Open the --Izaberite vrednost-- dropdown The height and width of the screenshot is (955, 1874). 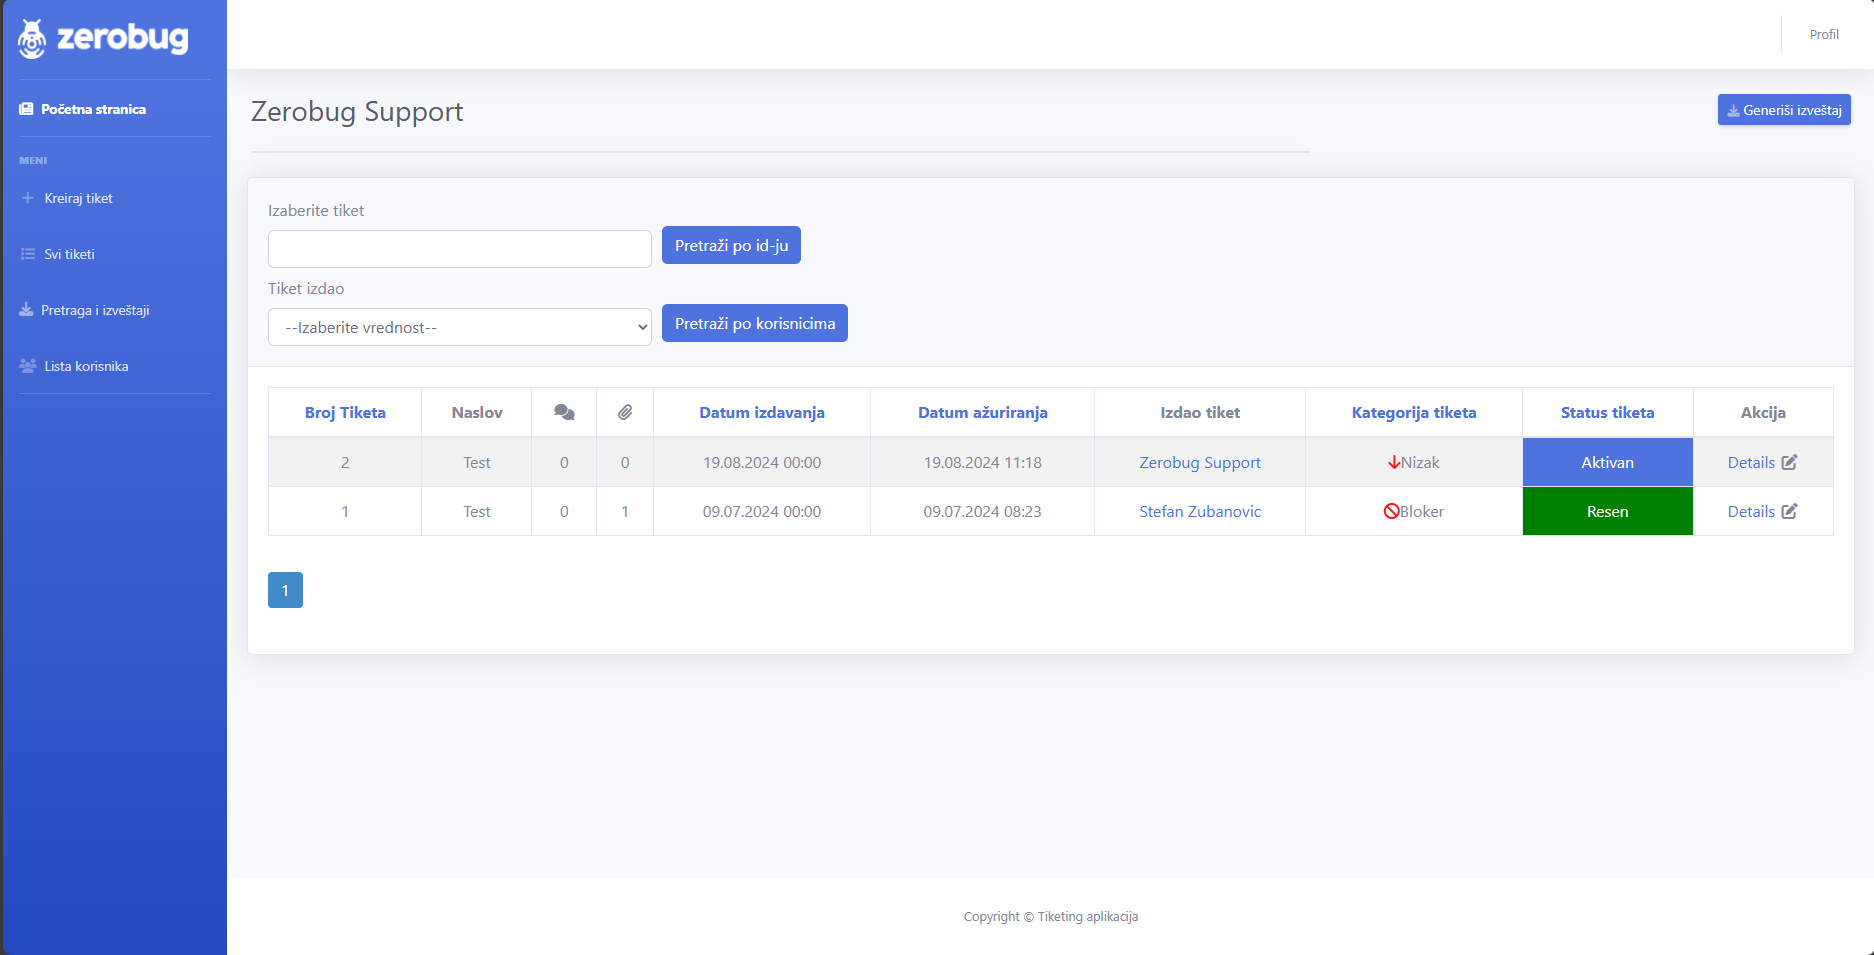tap(459, 327)
